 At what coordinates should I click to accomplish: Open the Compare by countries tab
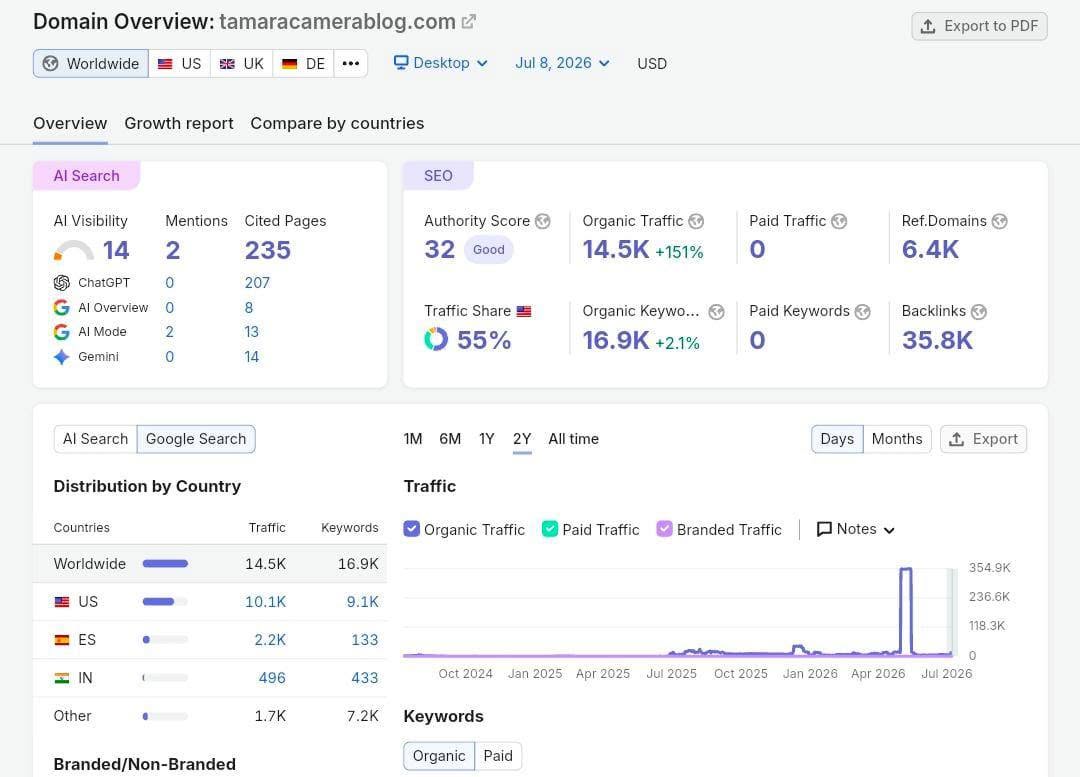pos(337,123)
